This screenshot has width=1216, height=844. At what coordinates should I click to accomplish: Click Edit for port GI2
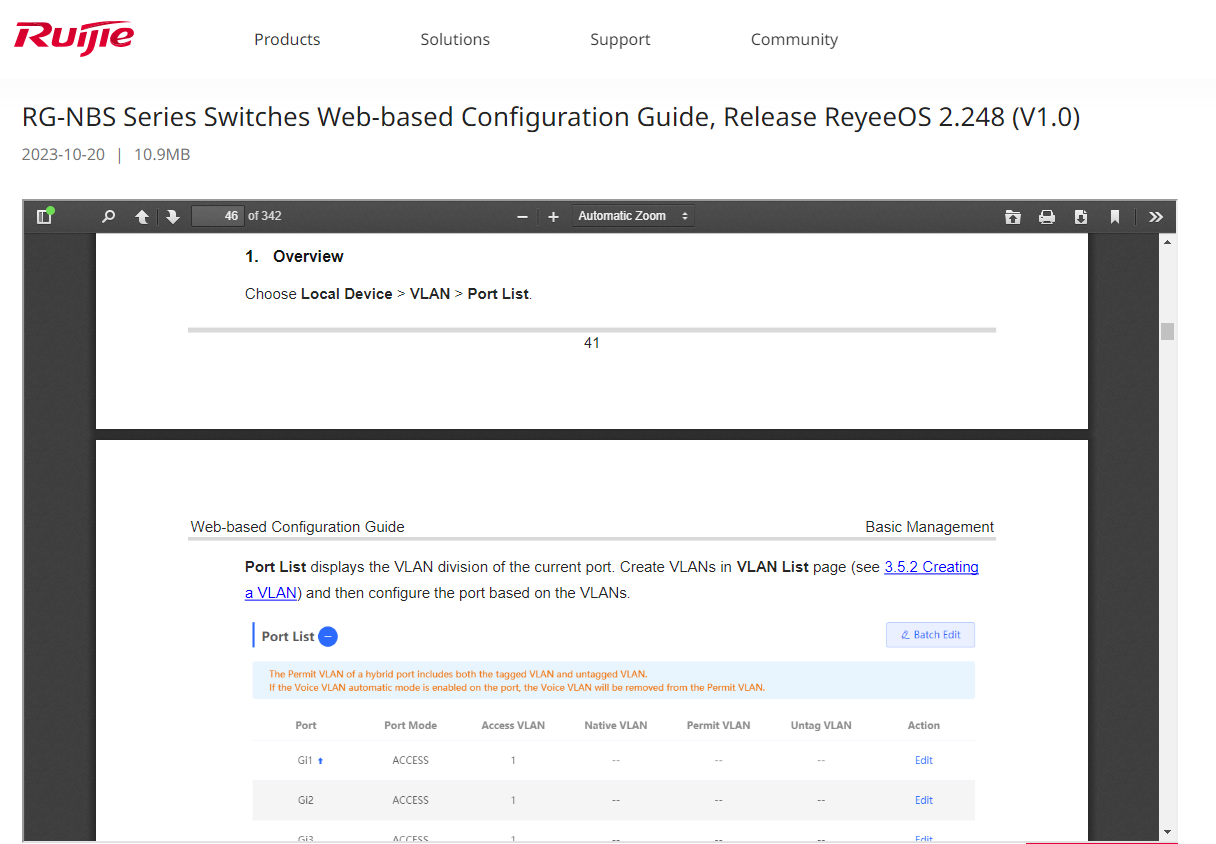pyautogui.click(x=923, y=800)
